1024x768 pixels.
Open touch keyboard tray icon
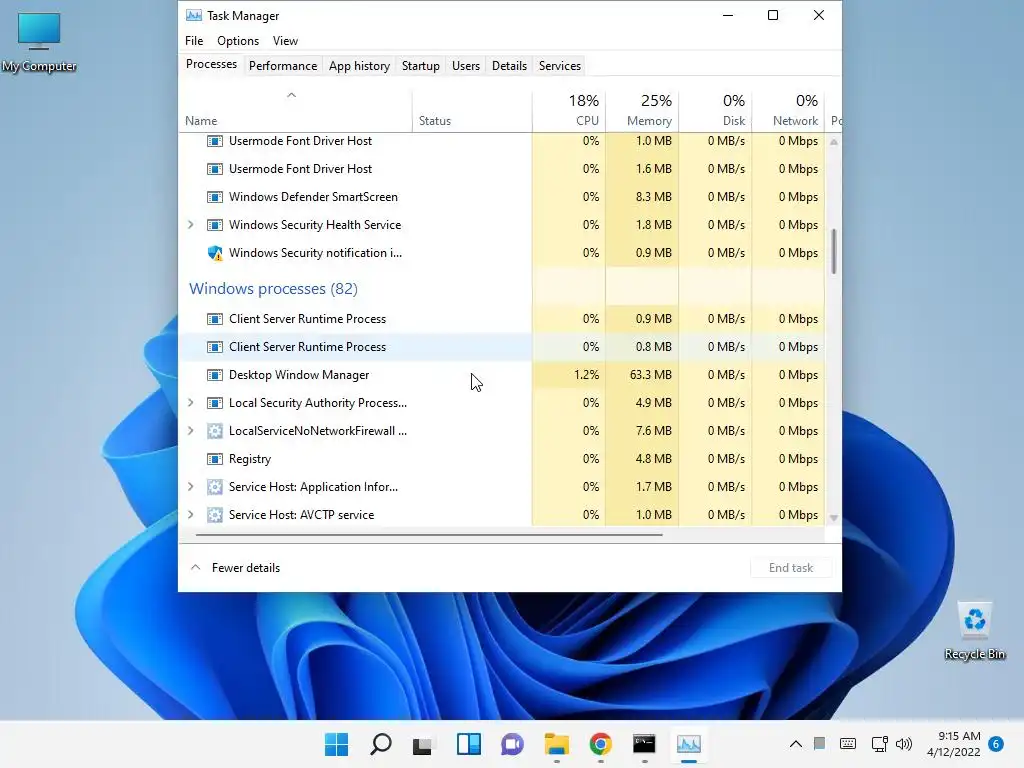(848, 744)
